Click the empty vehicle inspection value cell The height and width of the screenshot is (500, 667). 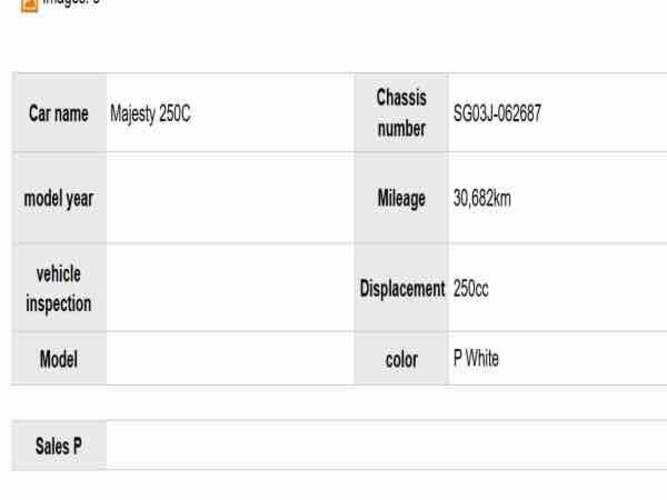click(230, 289)
